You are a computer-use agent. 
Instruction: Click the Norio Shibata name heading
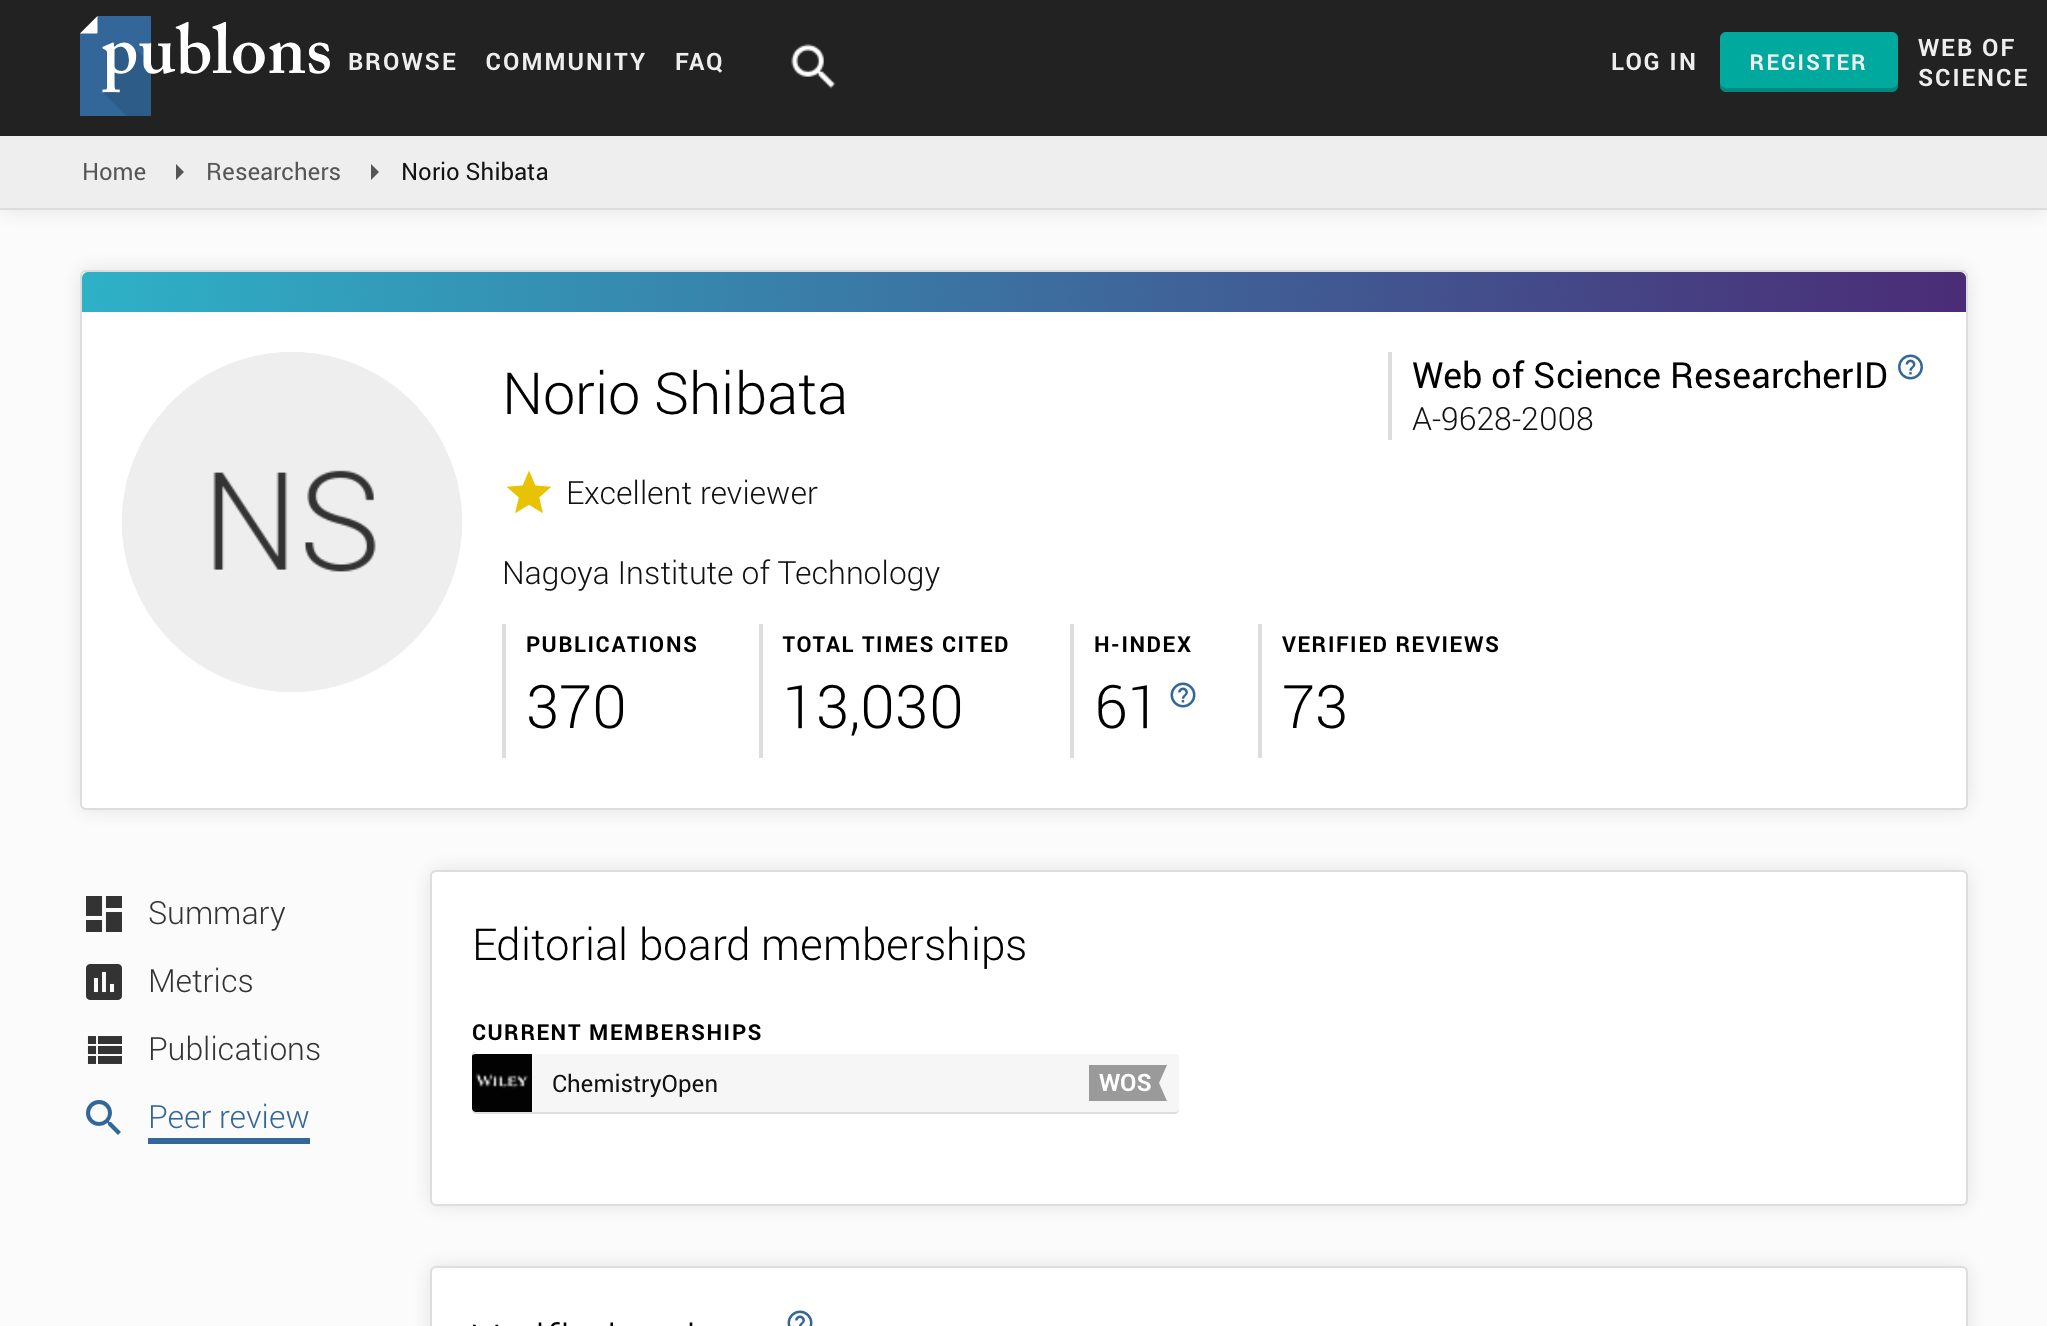[675, 394]
